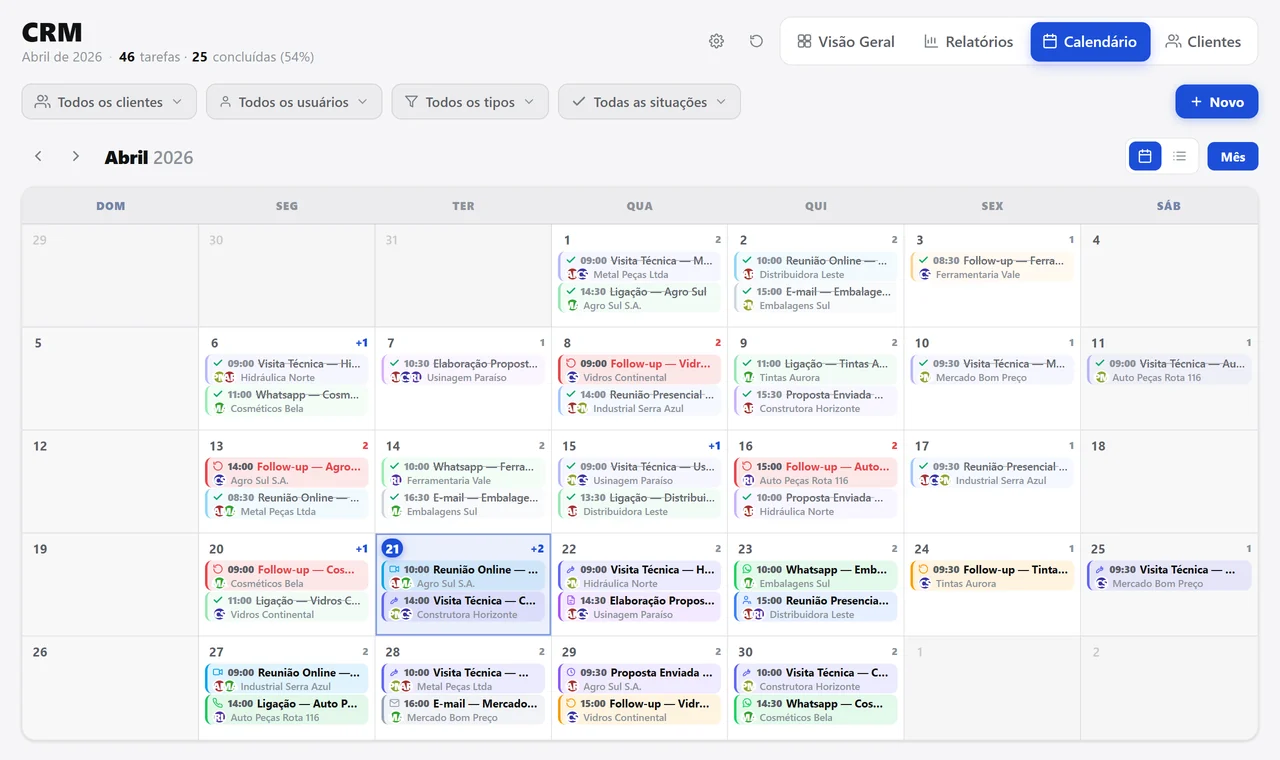
Task: Click checkmark on 09:00 Visita Técnica Auto Peças
Action: pyautogui.click(x=1100, y=364)
